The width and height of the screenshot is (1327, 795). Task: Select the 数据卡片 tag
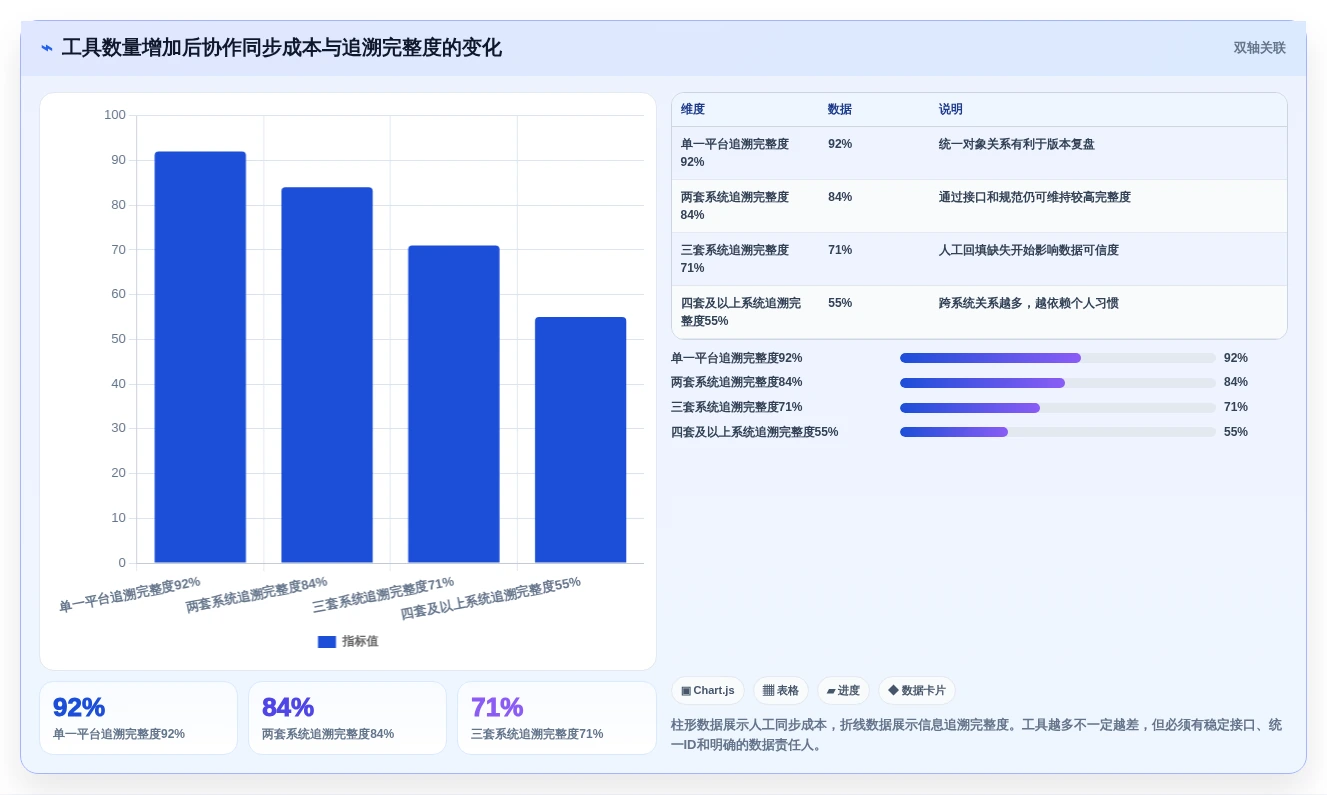[917, 691]
